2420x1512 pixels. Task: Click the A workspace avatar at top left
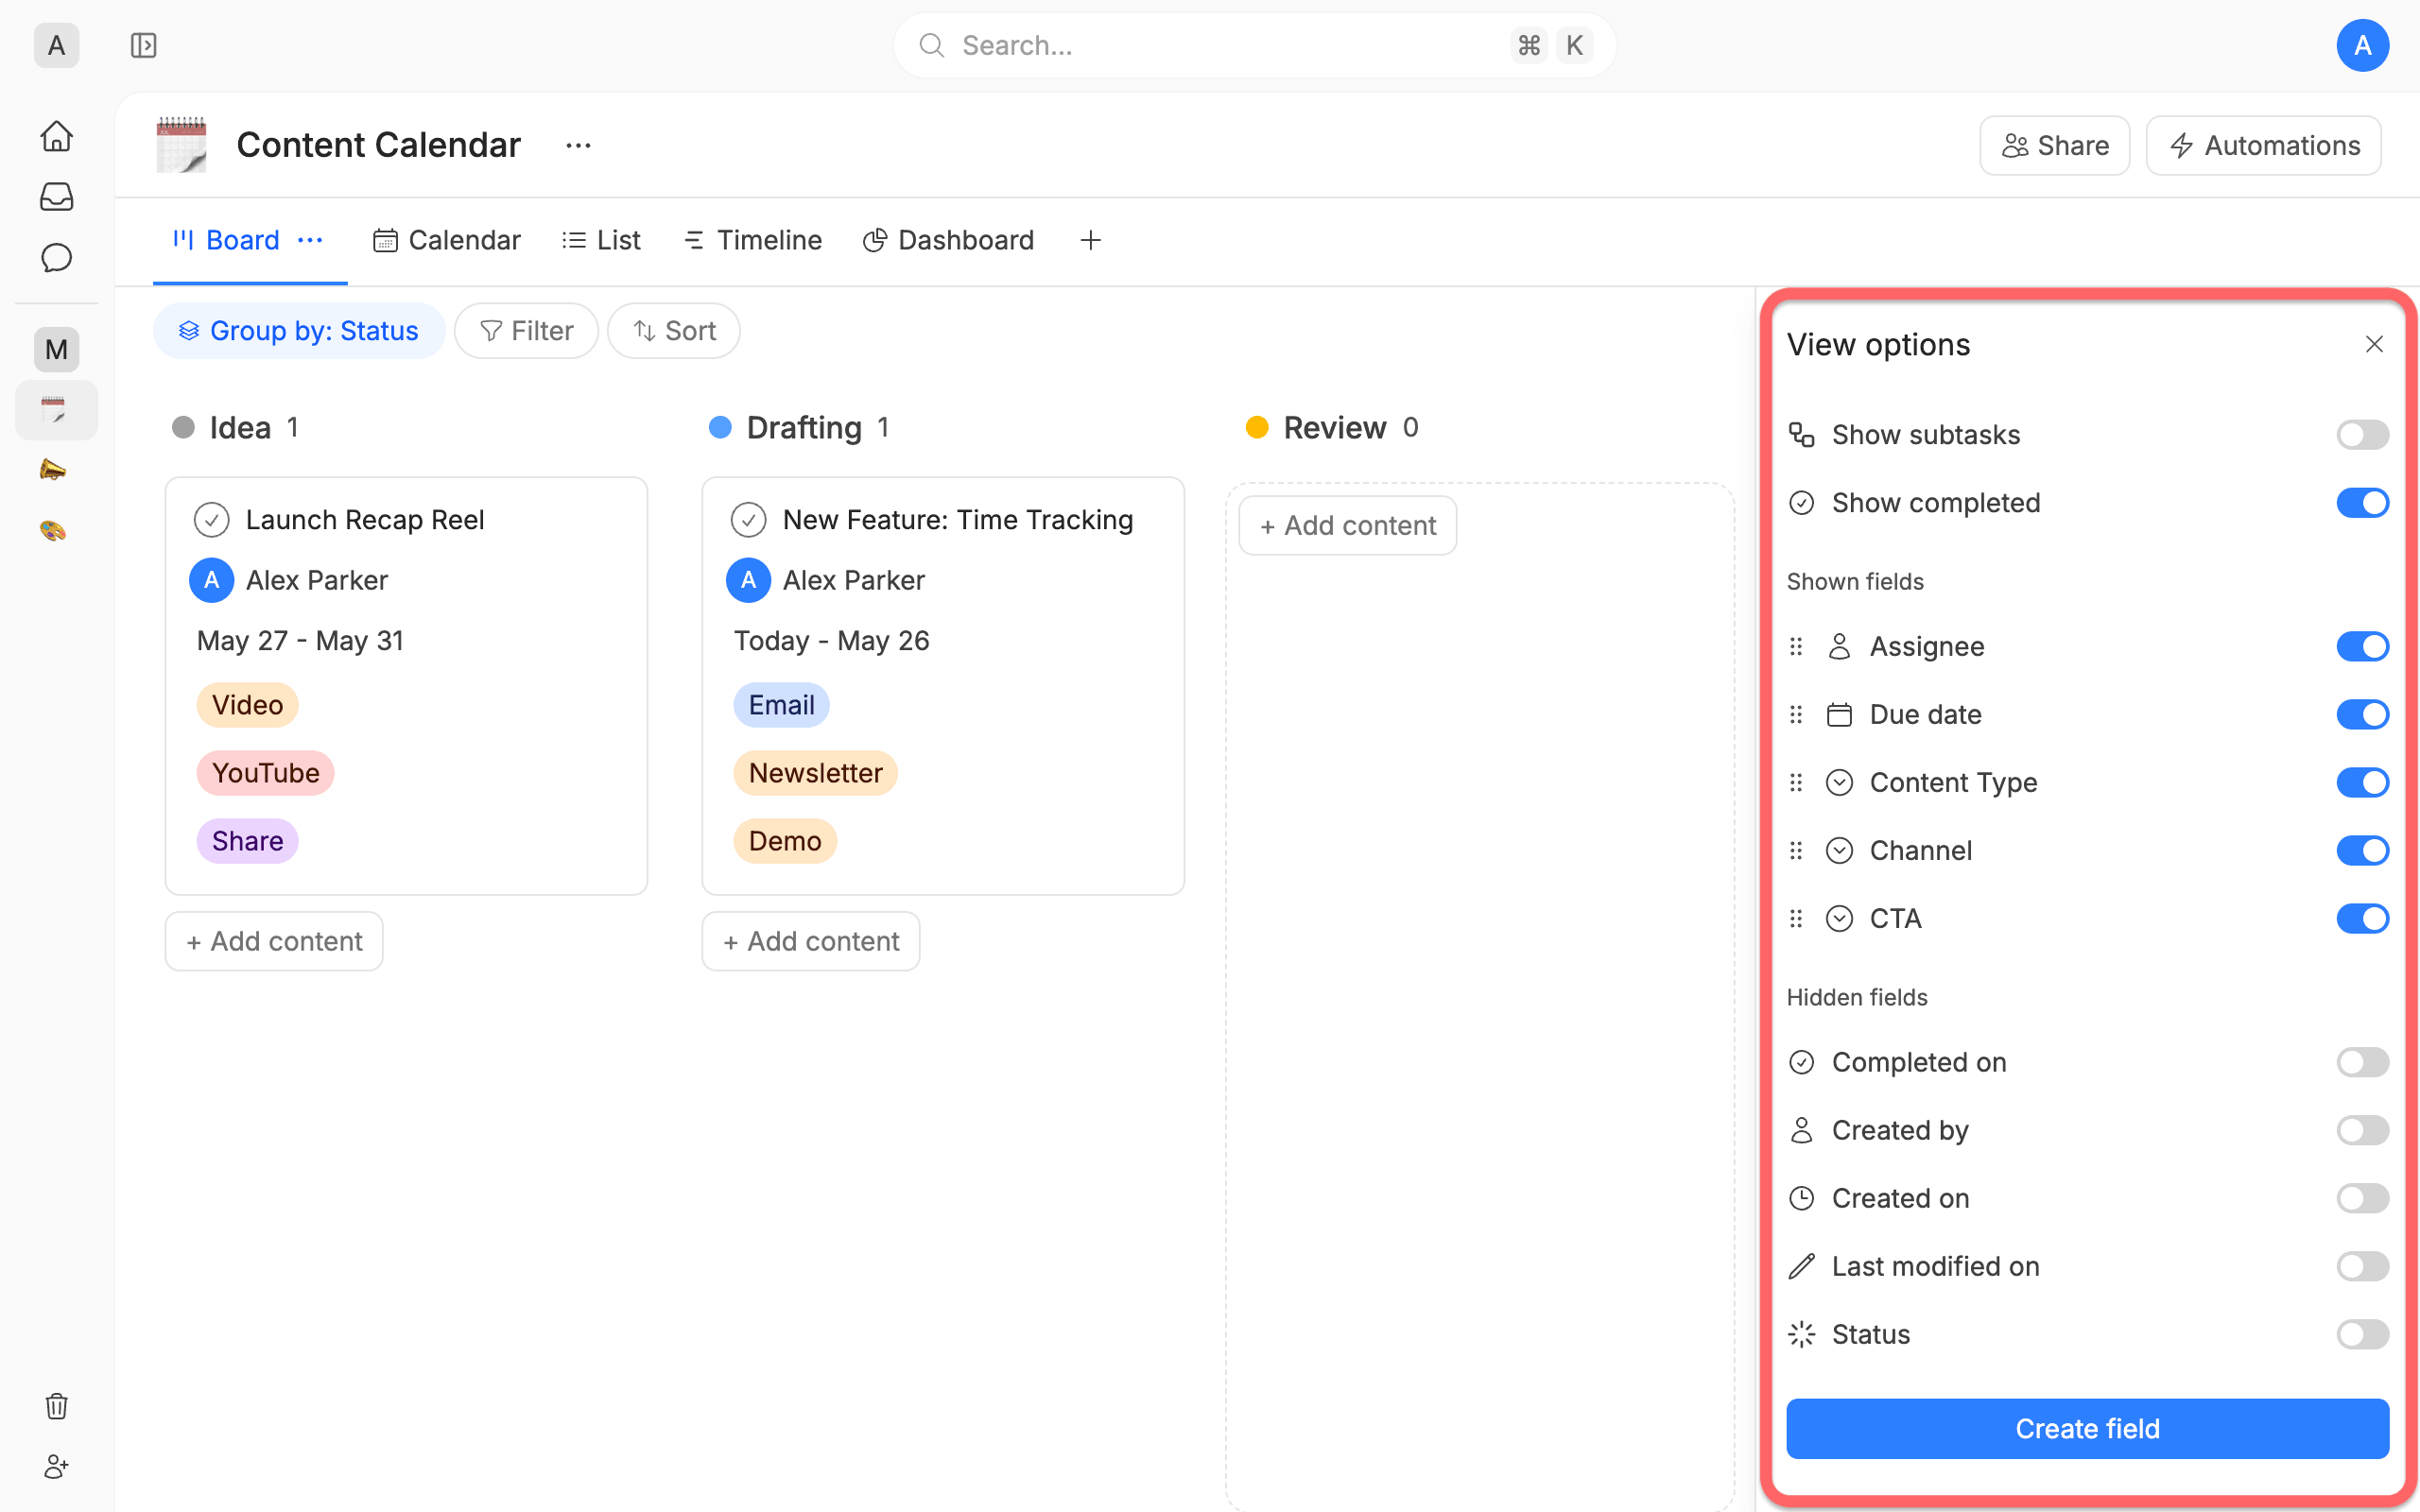pos(56,45)
